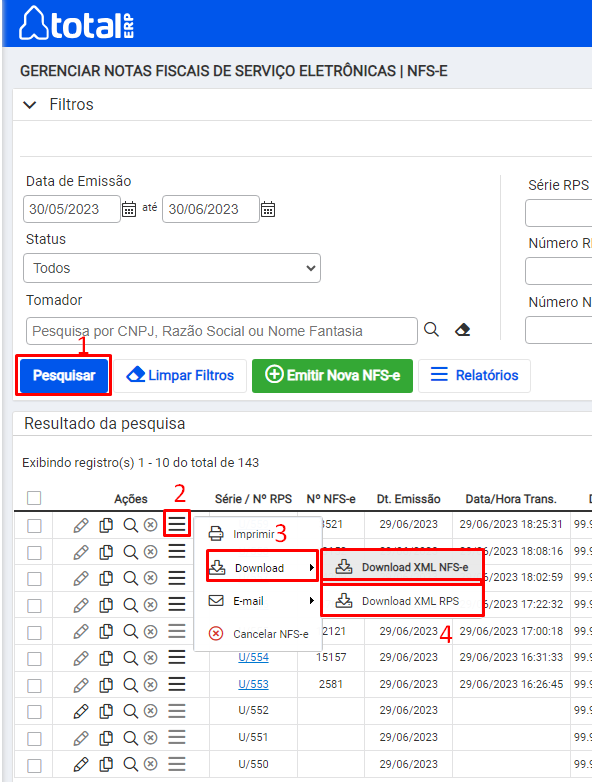Image resolution: width=592 pixels, height=782 pixels.
Task: Clear the Tomador field with eraser icon
Action: (462, 330)
